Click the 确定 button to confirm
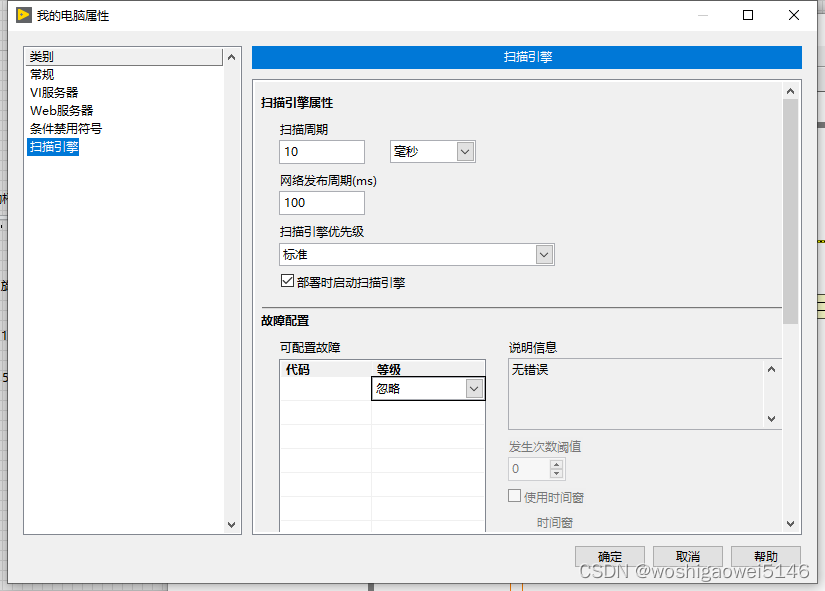This screenshot has width=825, height=591. point(609,556)
